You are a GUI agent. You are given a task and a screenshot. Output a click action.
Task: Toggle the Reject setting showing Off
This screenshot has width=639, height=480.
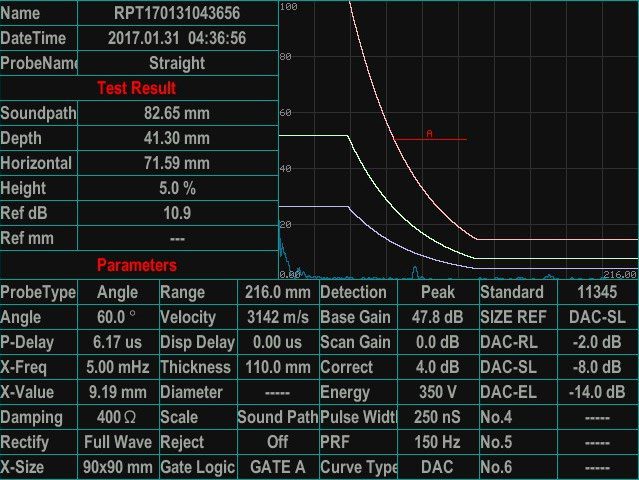coord(277,442)
